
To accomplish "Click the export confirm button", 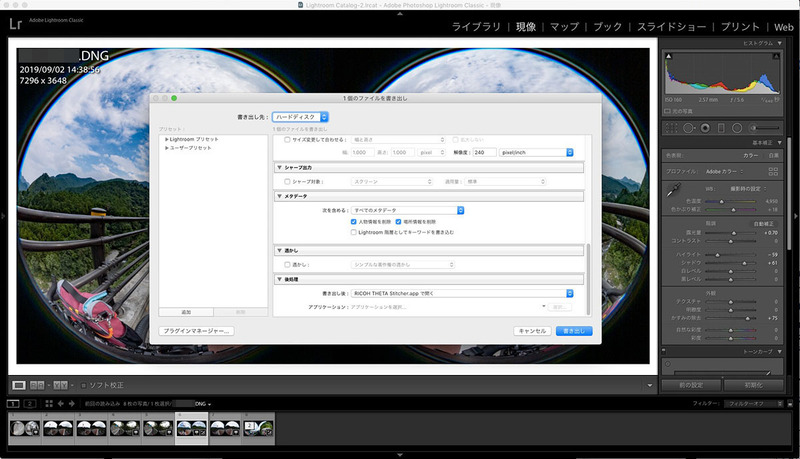I will pos(574,331).
